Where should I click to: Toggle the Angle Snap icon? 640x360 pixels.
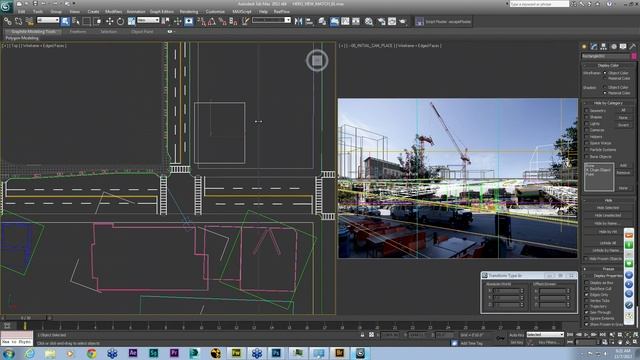point(212,21)
